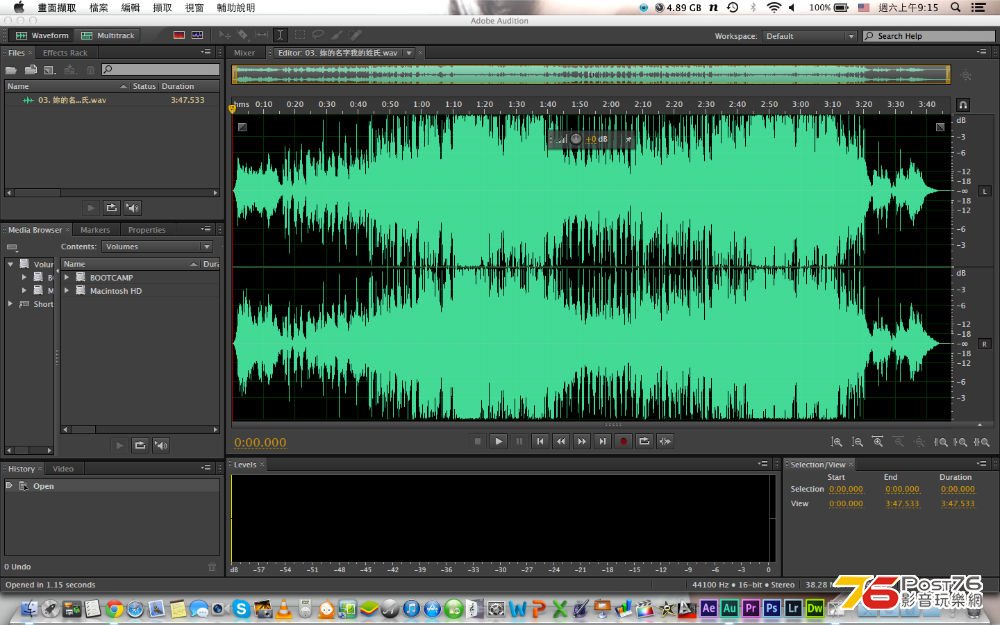This screenshot has height=625, width=1000.
Task: Toggle Show Spectral Pitch Display button
Action: click(197, 35)
